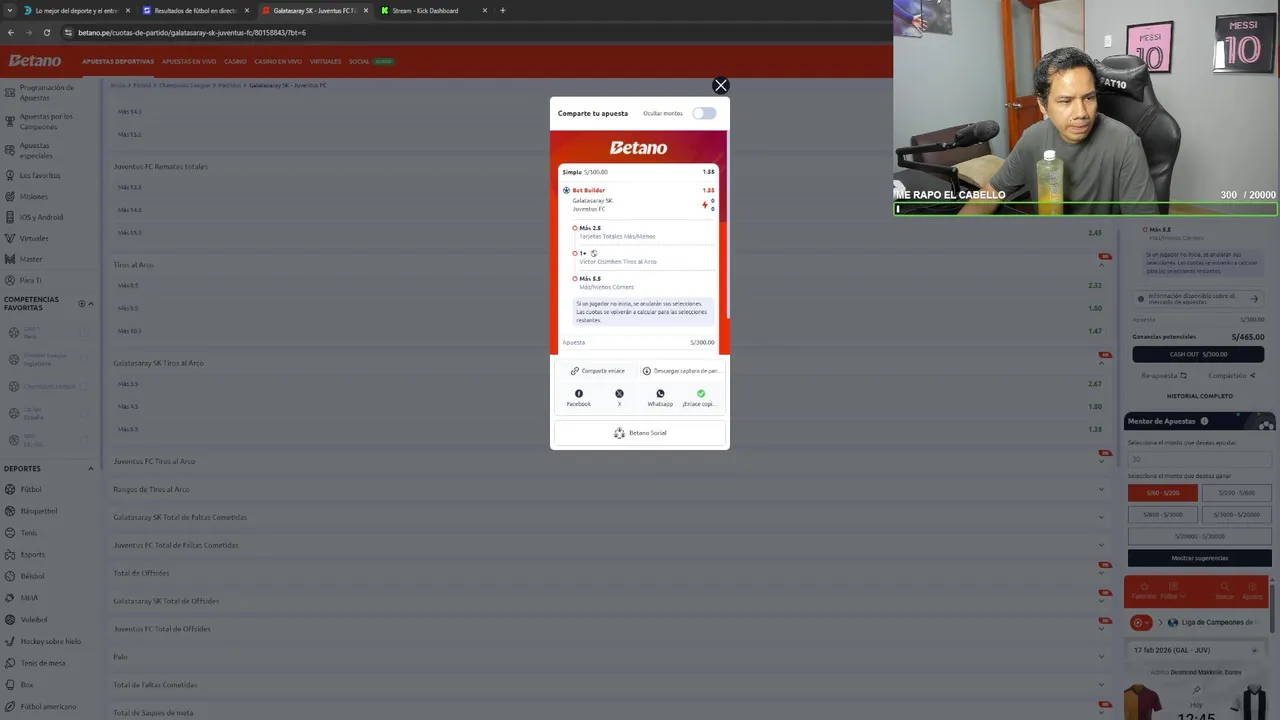Open Apuestas en Vivo tab
This screenshot has width=1280, height=720.
coord(189,62)
